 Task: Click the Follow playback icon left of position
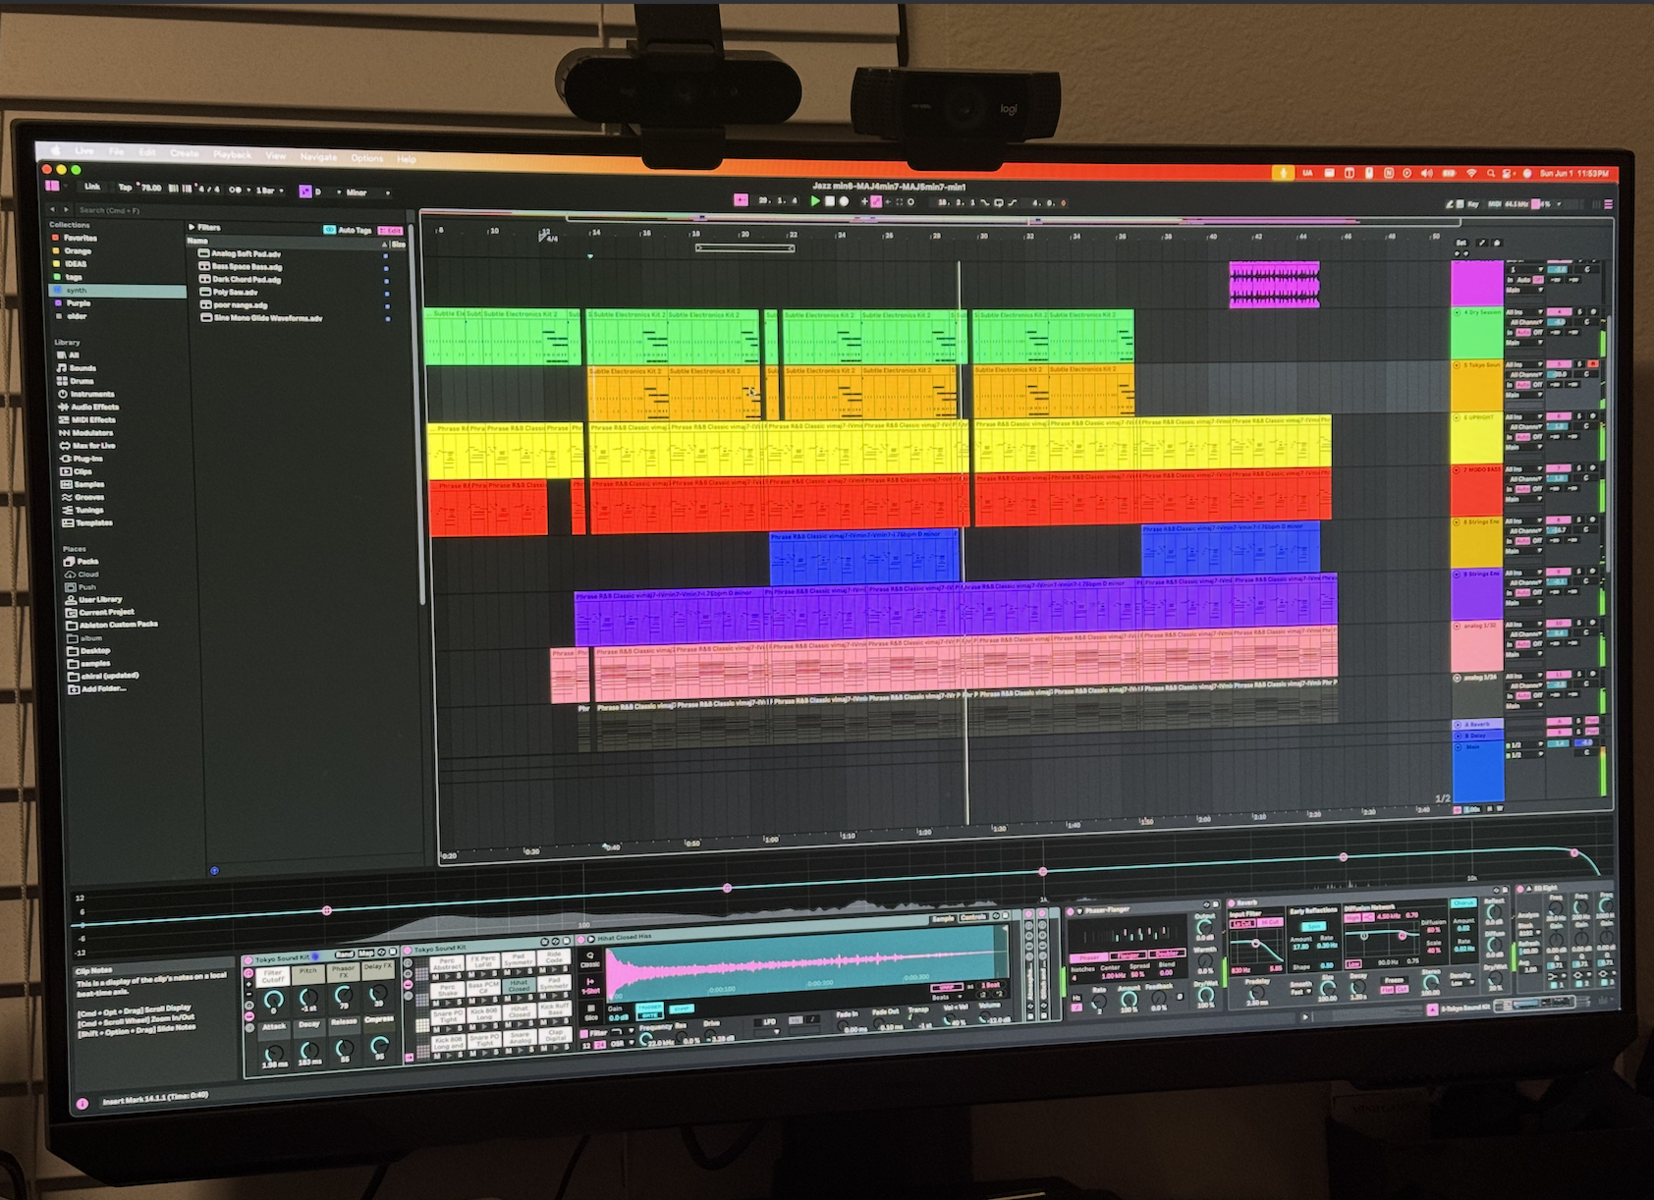click(741, 200)
